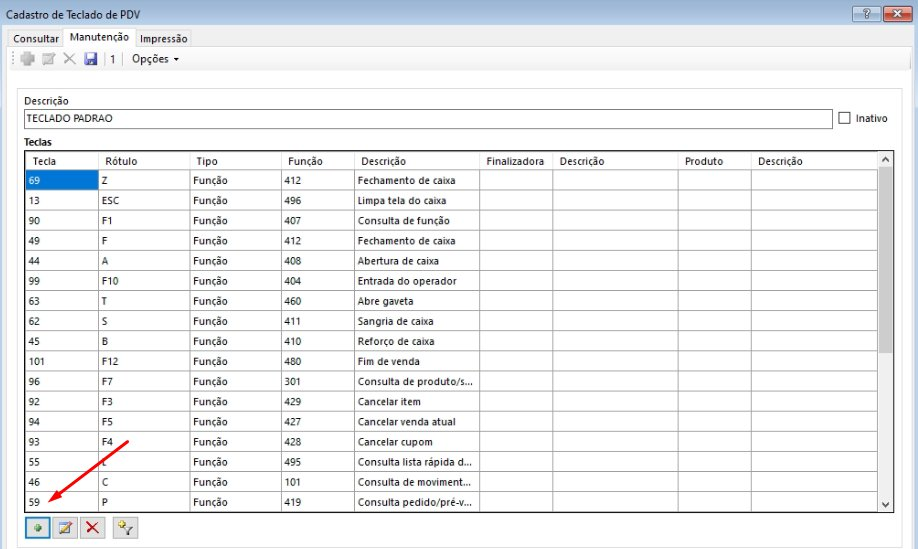Click the grayed delete X toolbar icon
This screenshot has width=918, height=549.
tap(70, 59)
